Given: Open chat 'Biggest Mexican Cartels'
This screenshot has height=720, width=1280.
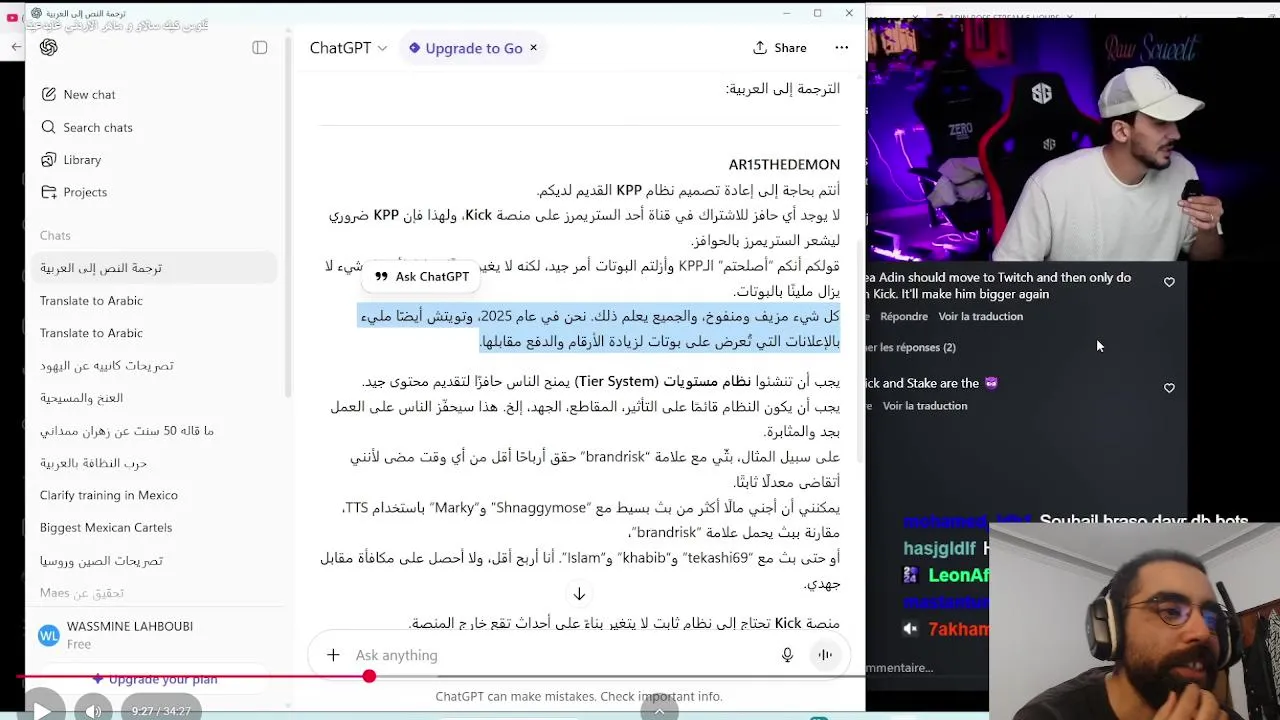Looking at the screenshot, I should click(106, 527).
